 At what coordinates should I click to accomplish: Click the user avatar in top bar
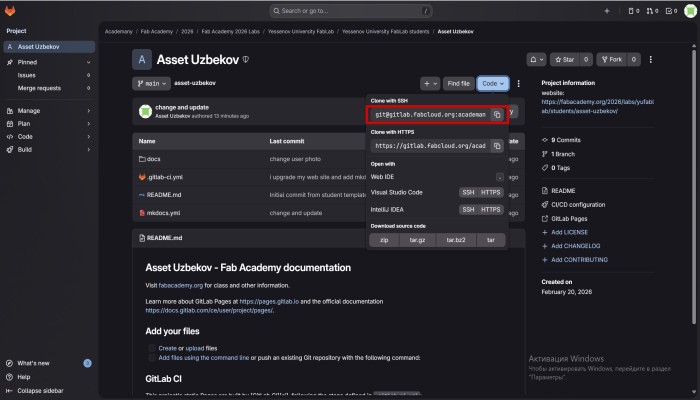tap(690, 11)
